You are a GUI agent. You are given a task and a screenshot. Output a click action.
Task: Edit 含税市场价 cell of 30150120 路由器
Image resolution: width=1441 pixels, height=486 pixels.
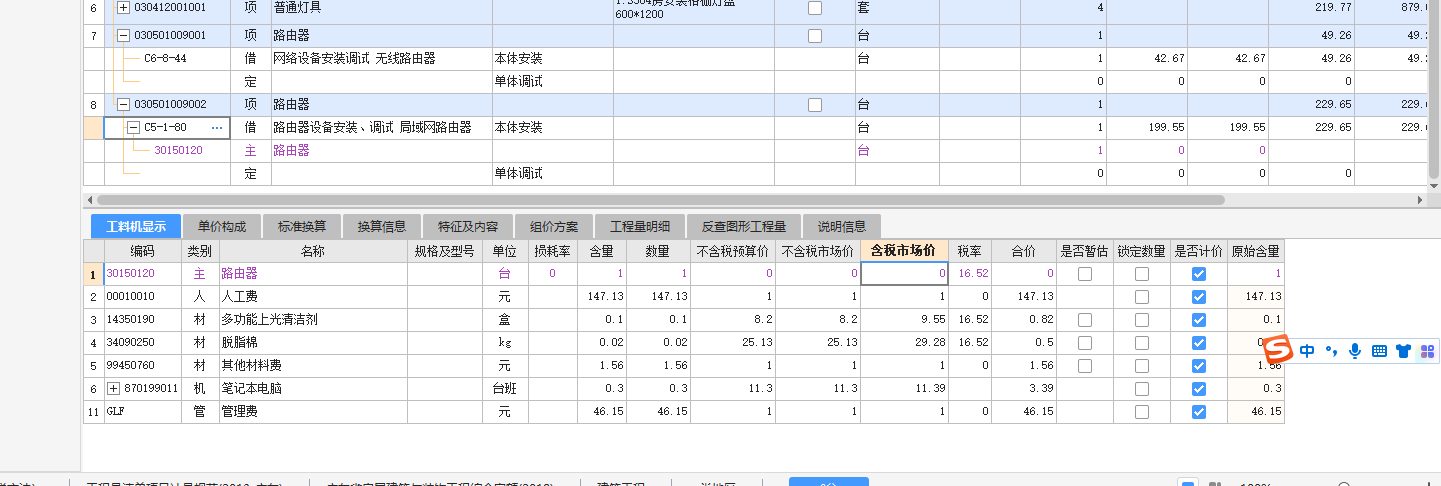pos(904,274)
